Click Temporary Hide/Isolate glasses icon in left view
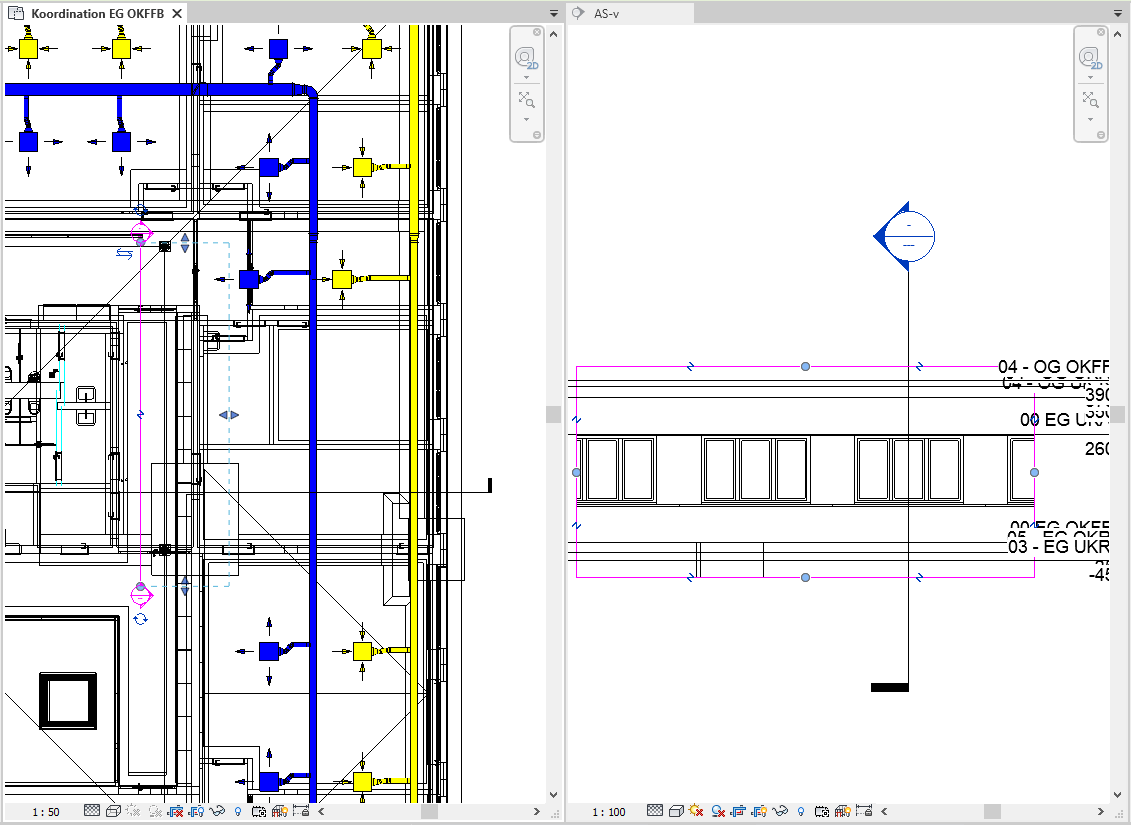1131x825 pixels. tap(217, 812)
